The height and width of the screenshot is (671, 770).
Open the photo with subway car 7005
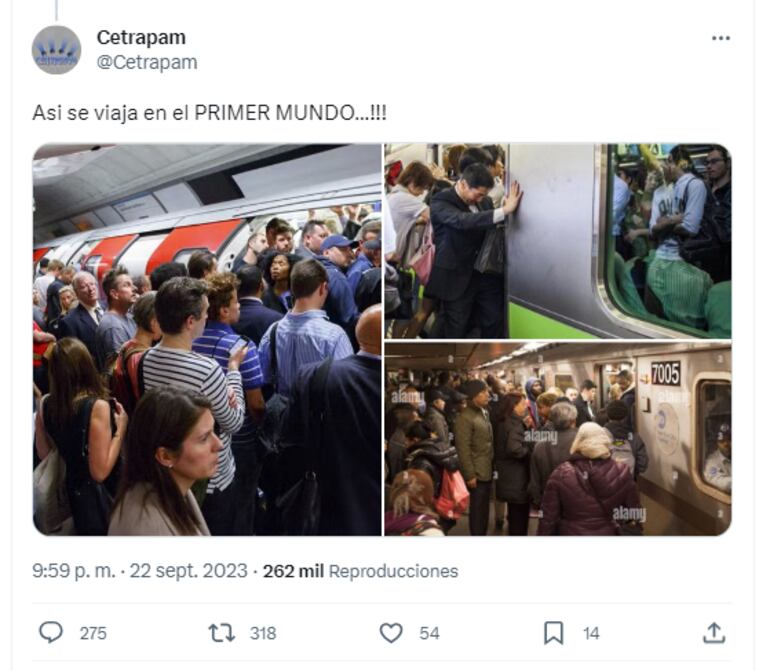click(x=558, y=439)
